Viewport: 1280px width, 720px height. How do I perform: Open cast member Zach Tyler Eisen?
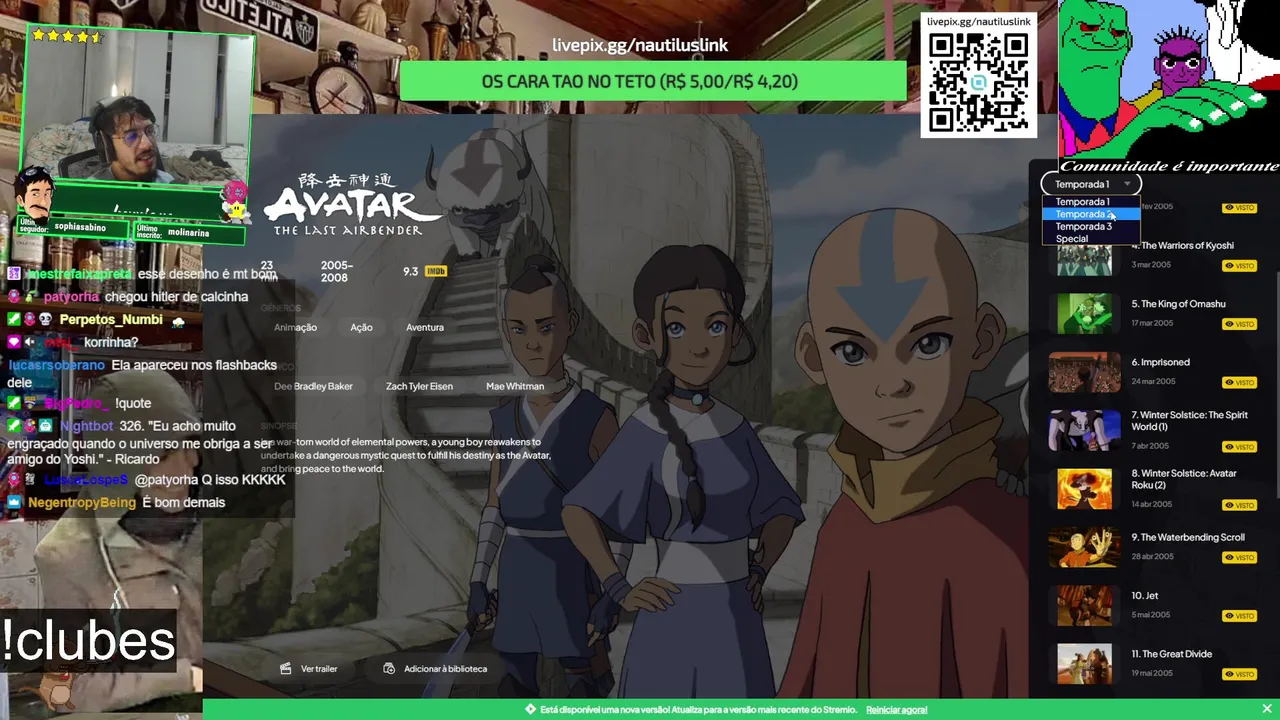click(419, 386)
